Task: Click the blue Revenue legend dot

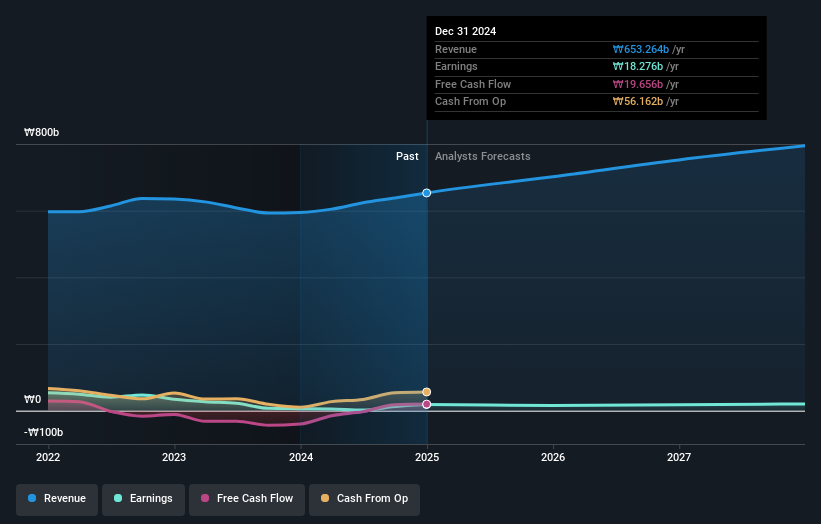Action: point(32,498)
